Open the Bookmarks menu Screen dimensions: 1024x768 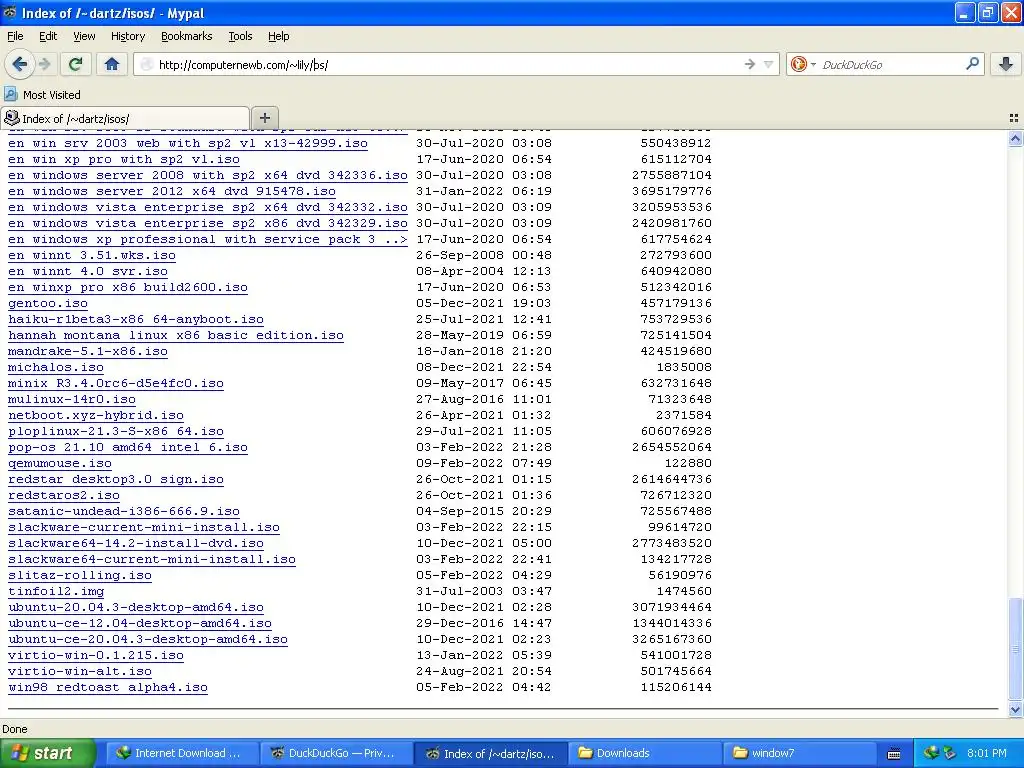tap(187, 36)
